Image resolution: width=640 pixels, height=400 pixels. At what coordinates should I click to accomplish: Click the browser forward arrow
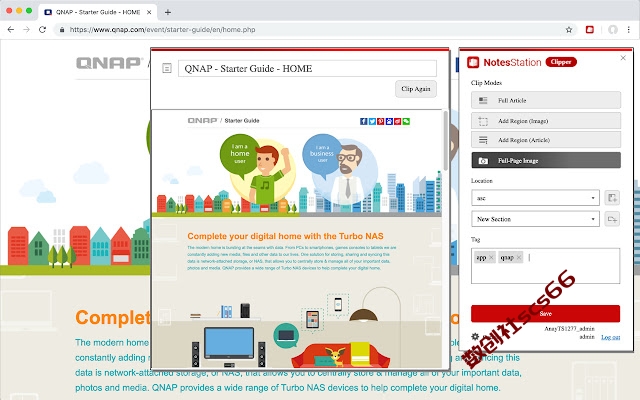(x=27, y=29)
